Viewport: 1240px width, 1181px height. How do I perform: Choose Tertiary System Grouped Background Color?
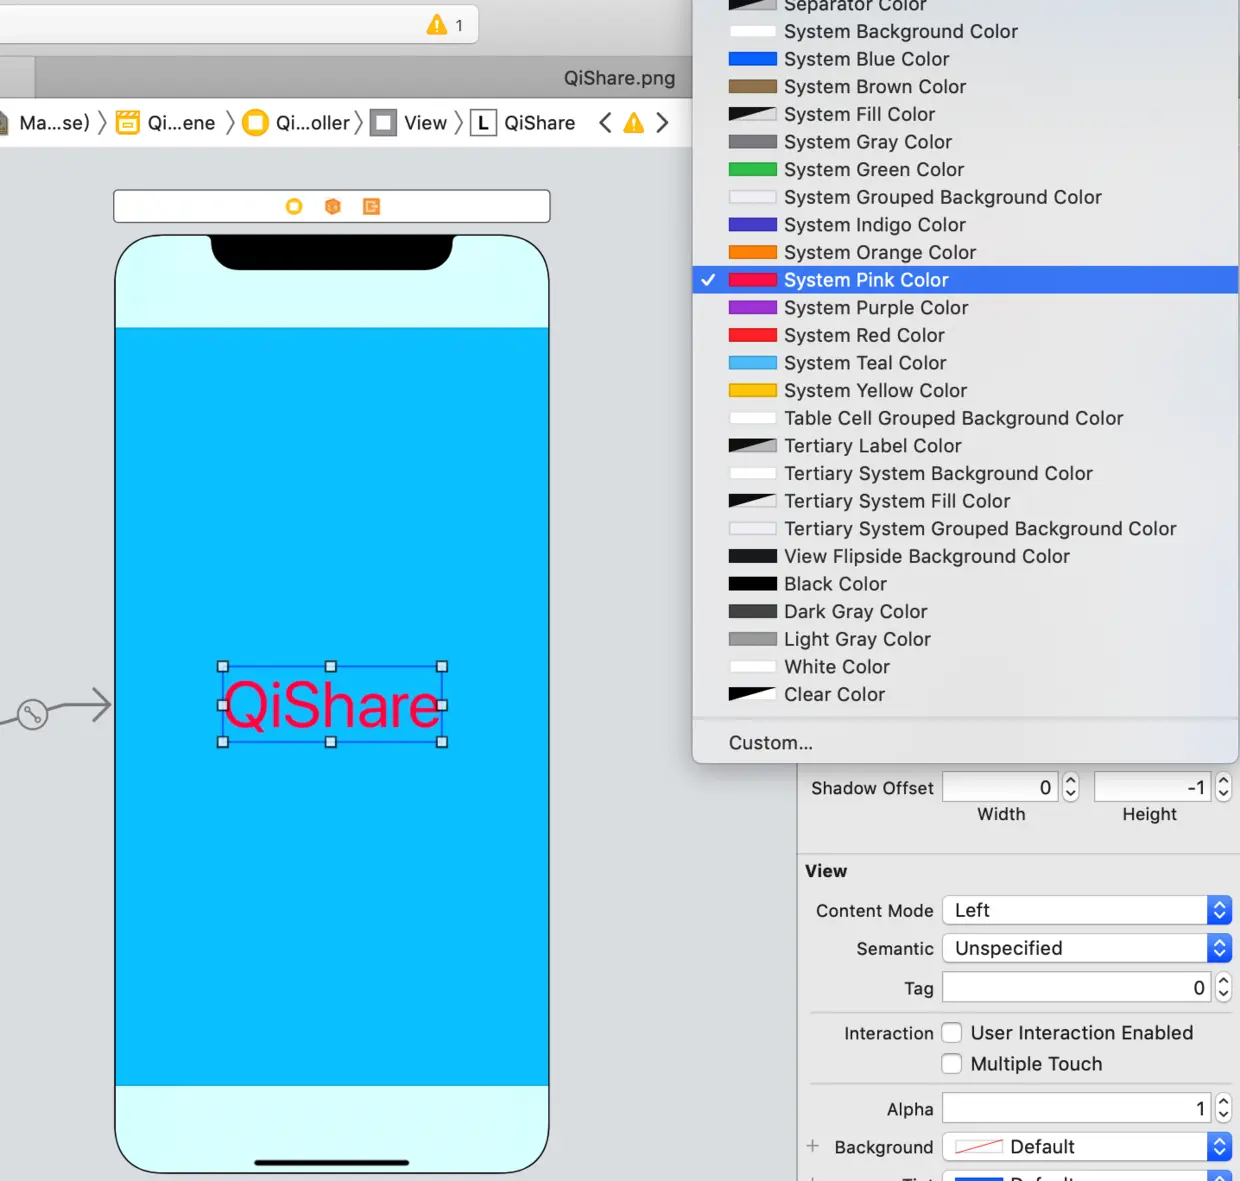pos(966,529)
